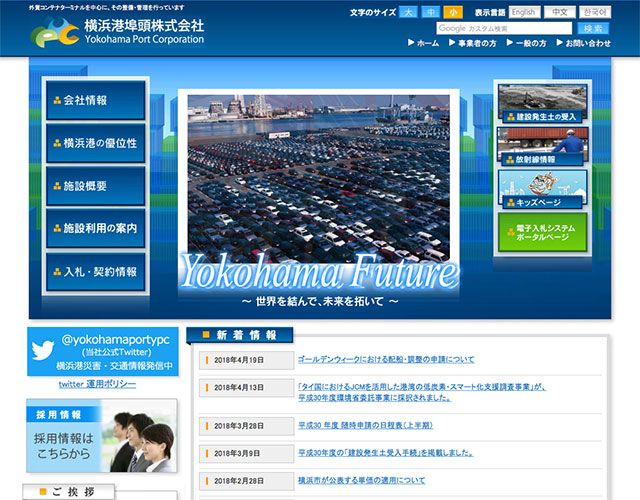This screenshot has width=640, height=500.
Task: Open the 会社情報 menu button
Action: [96, 100]
